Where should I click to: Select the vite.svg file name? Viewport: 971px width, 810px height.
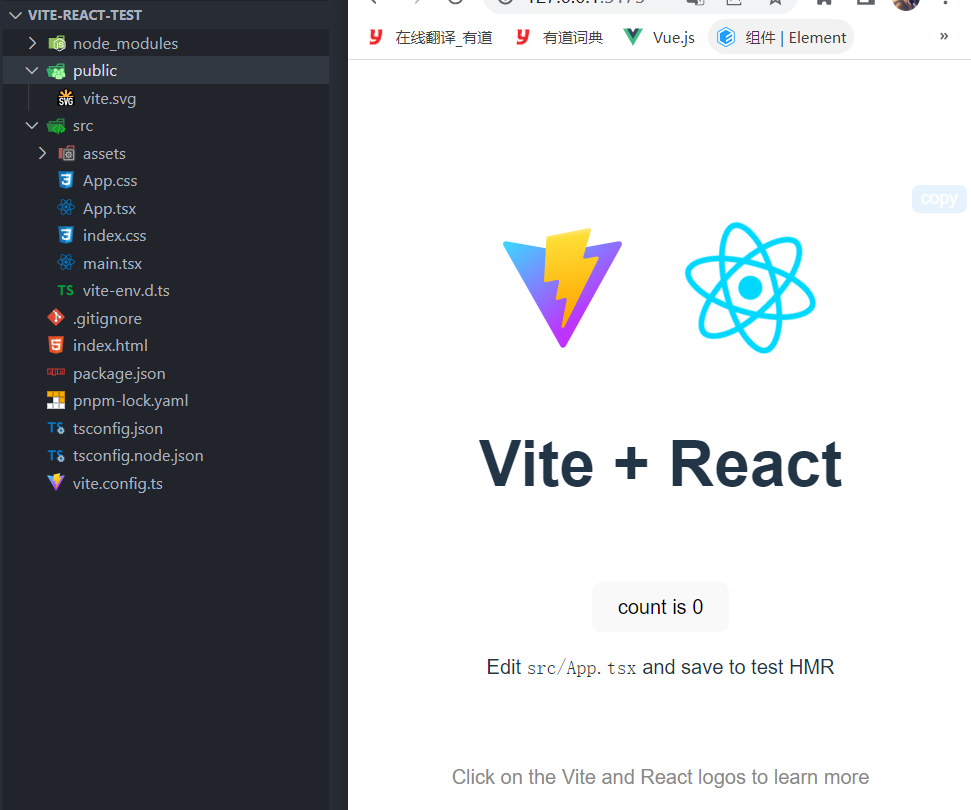(110, 98)
